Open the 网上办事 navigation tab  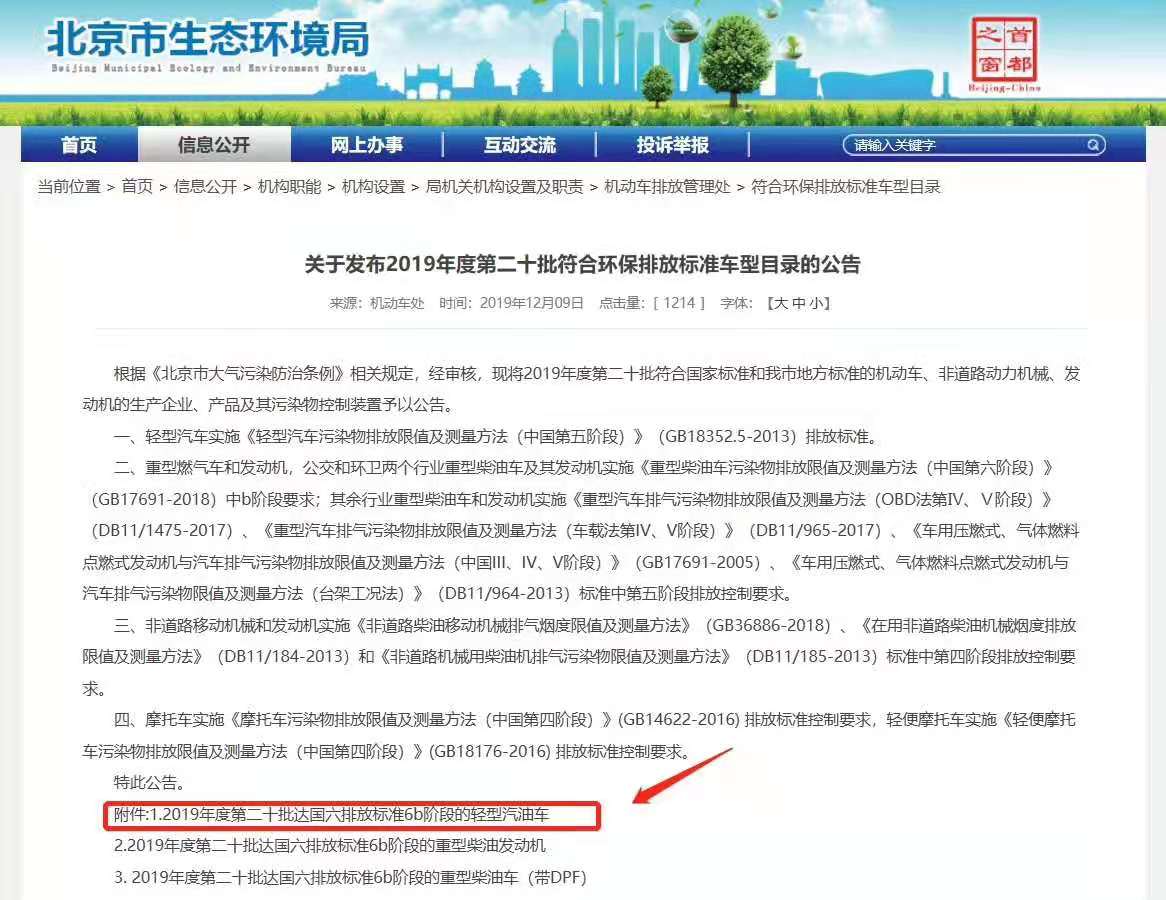[x=367, y=145]
